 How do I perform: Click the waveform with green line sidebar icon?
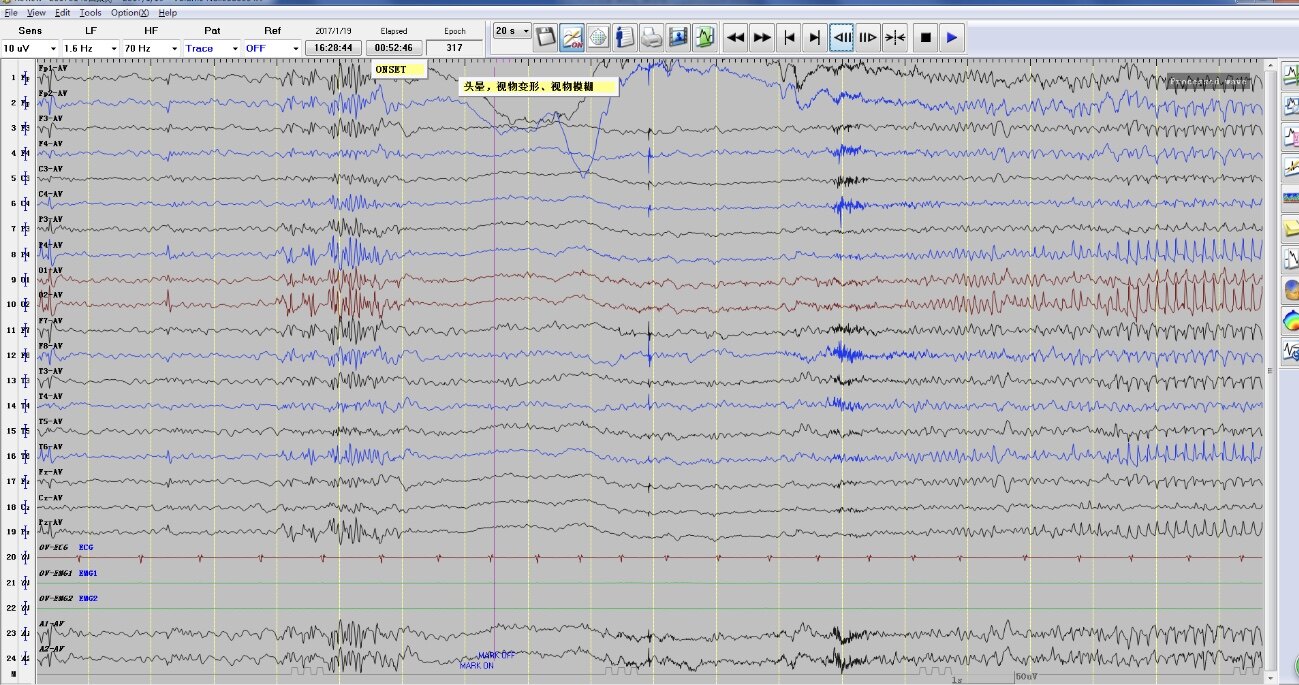click(1290, 74)
